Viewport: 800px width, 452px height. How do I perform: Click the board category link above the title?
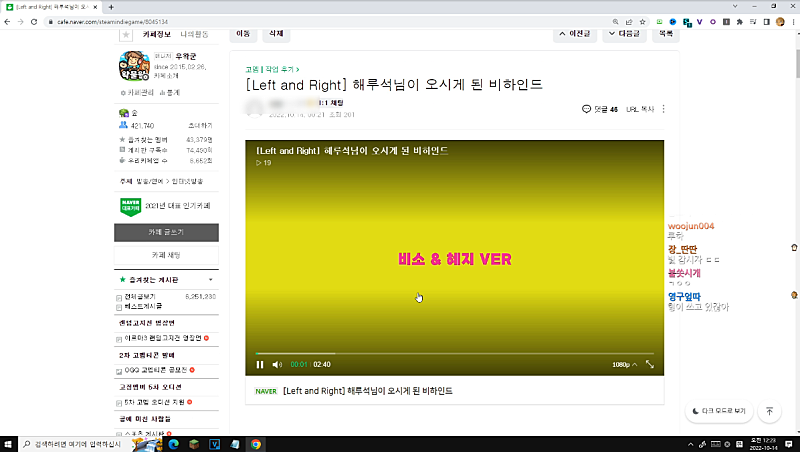tap(272, 69)
